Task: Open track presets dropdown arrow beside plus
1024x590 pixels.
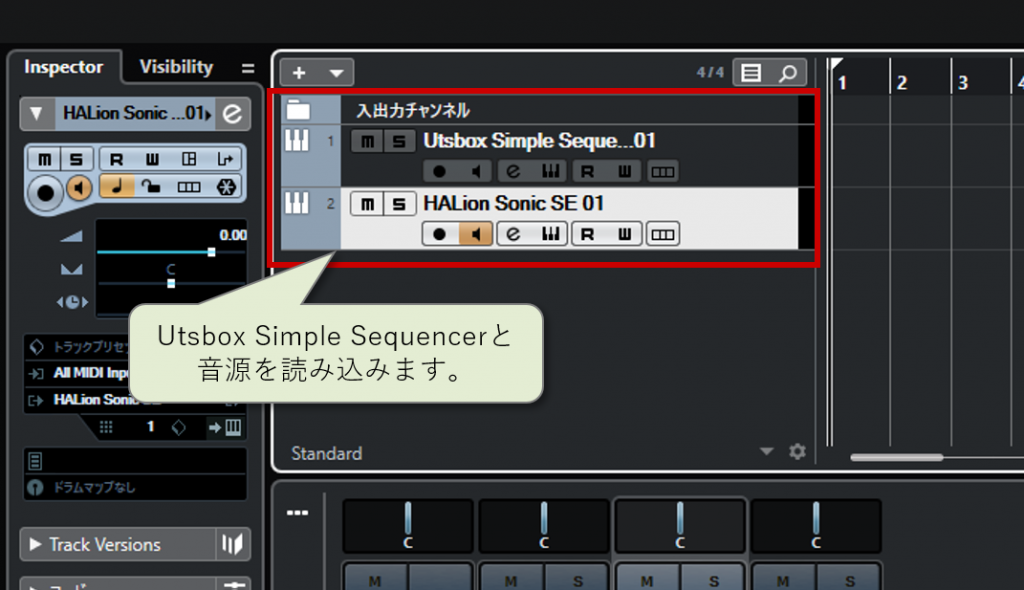Action: pos(336,73)
